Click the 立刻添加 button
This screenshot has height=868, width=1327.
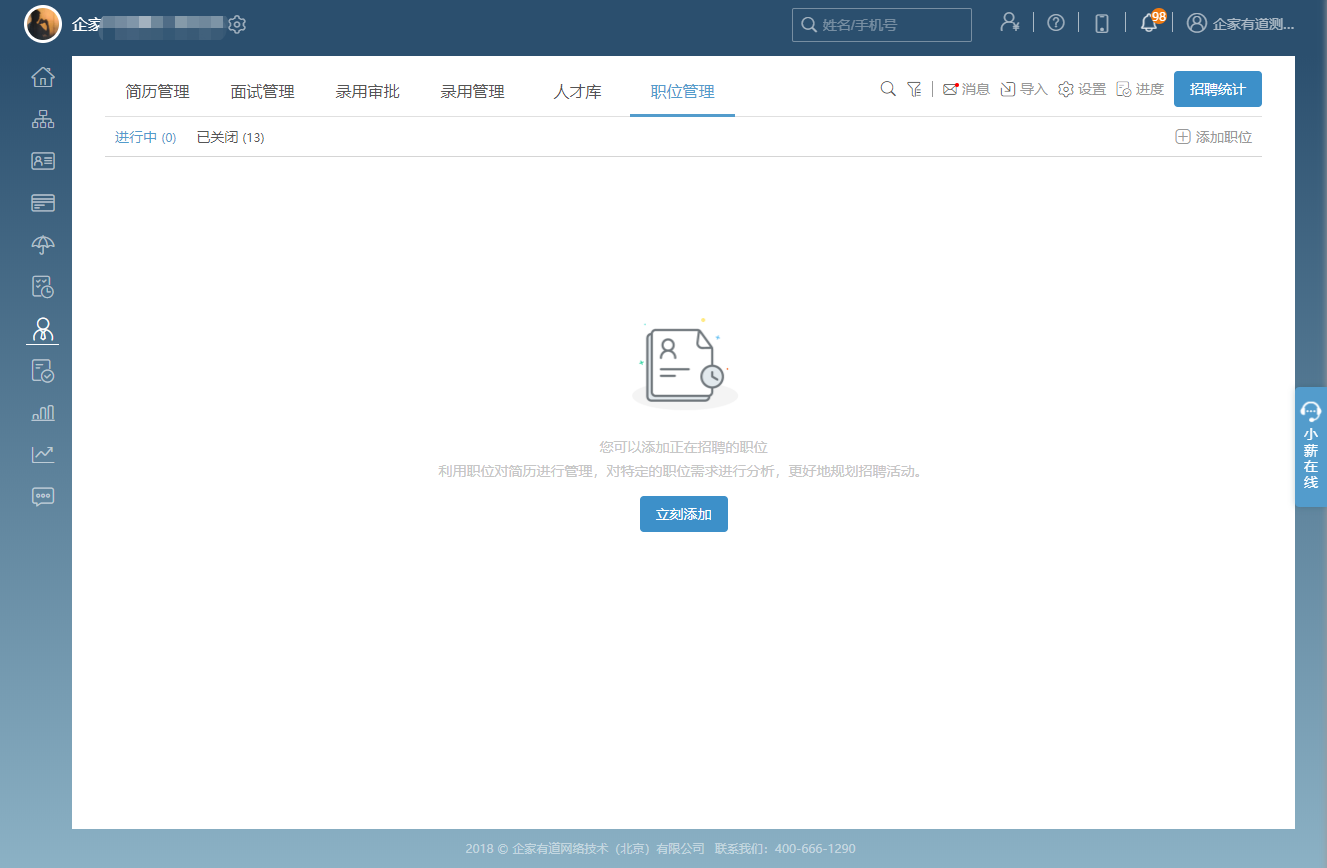pyautogui.click(x=684, y=514)
